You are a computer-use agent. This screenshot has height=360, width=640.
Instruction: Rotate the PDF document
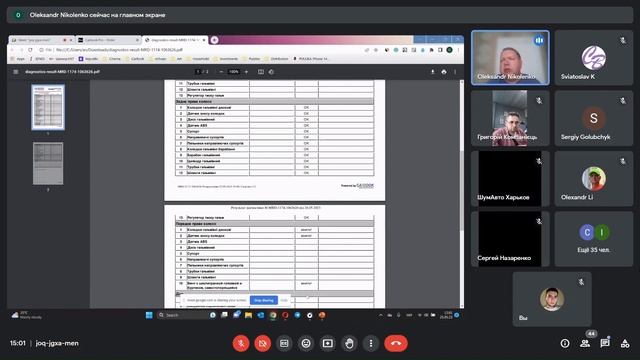271,72
